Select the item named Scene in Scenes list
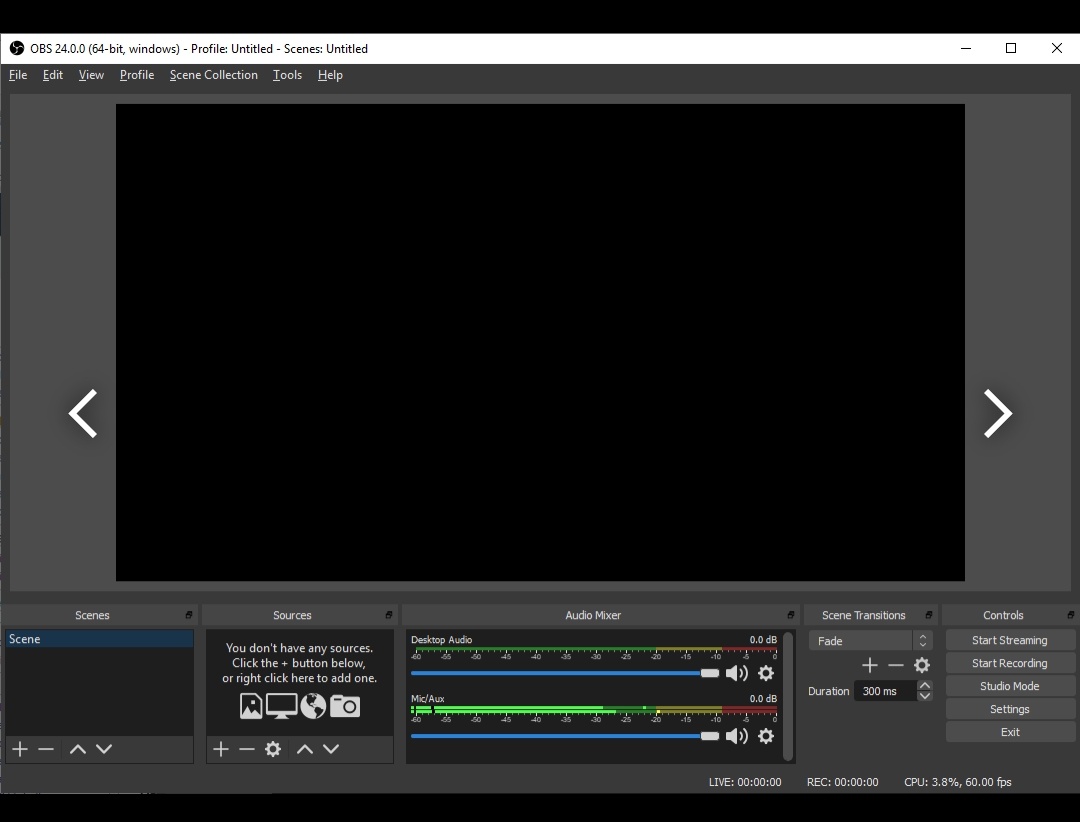The width and height of the screenshot is (1080, 822). point(99,639)
